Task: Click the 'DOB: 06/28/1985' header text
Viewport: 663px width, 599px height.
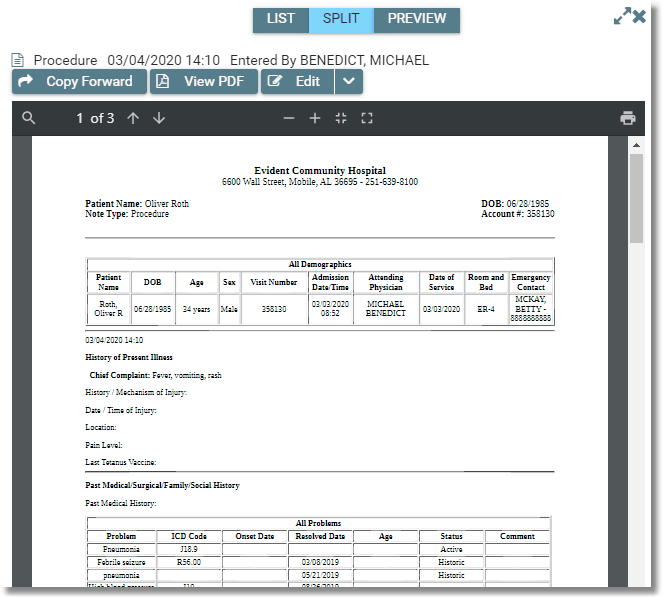Action: (x=515, y=204)
